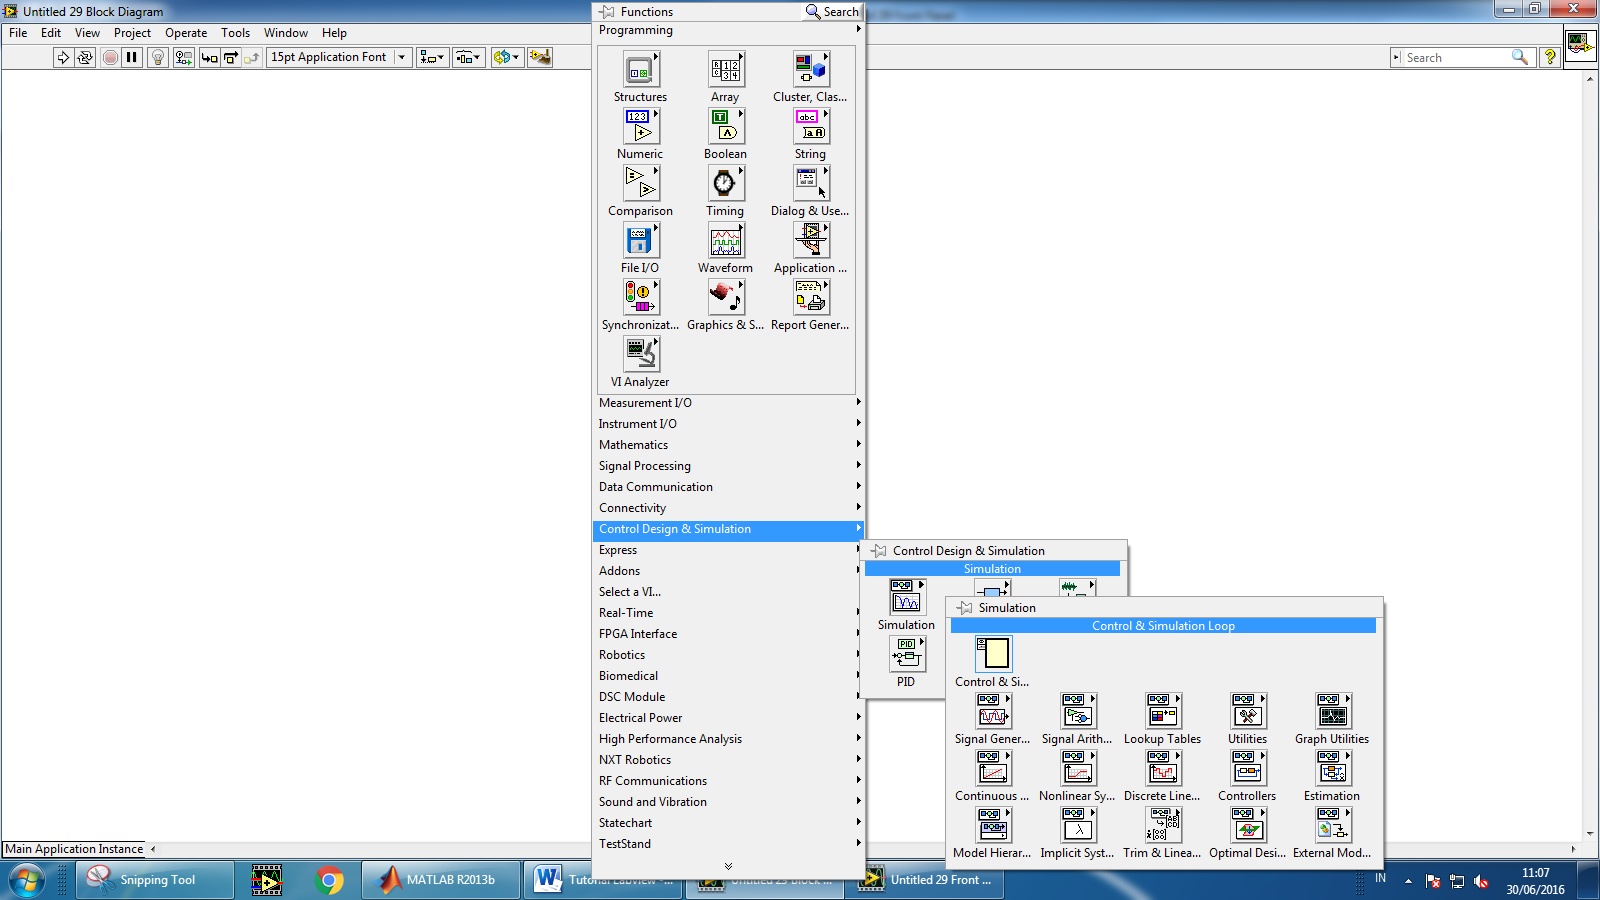1600x900 pixels.
Task: Open the 15pt Application Font dropdown
Action: pos(339,57)
